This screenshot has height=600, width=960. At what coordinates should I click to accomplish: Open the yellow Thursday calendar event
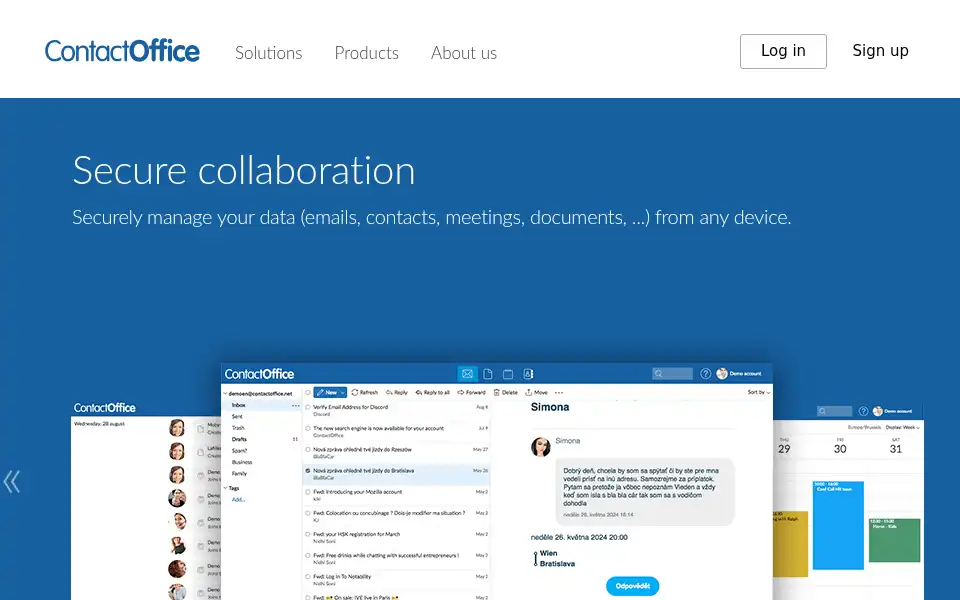tap(790, 544)
